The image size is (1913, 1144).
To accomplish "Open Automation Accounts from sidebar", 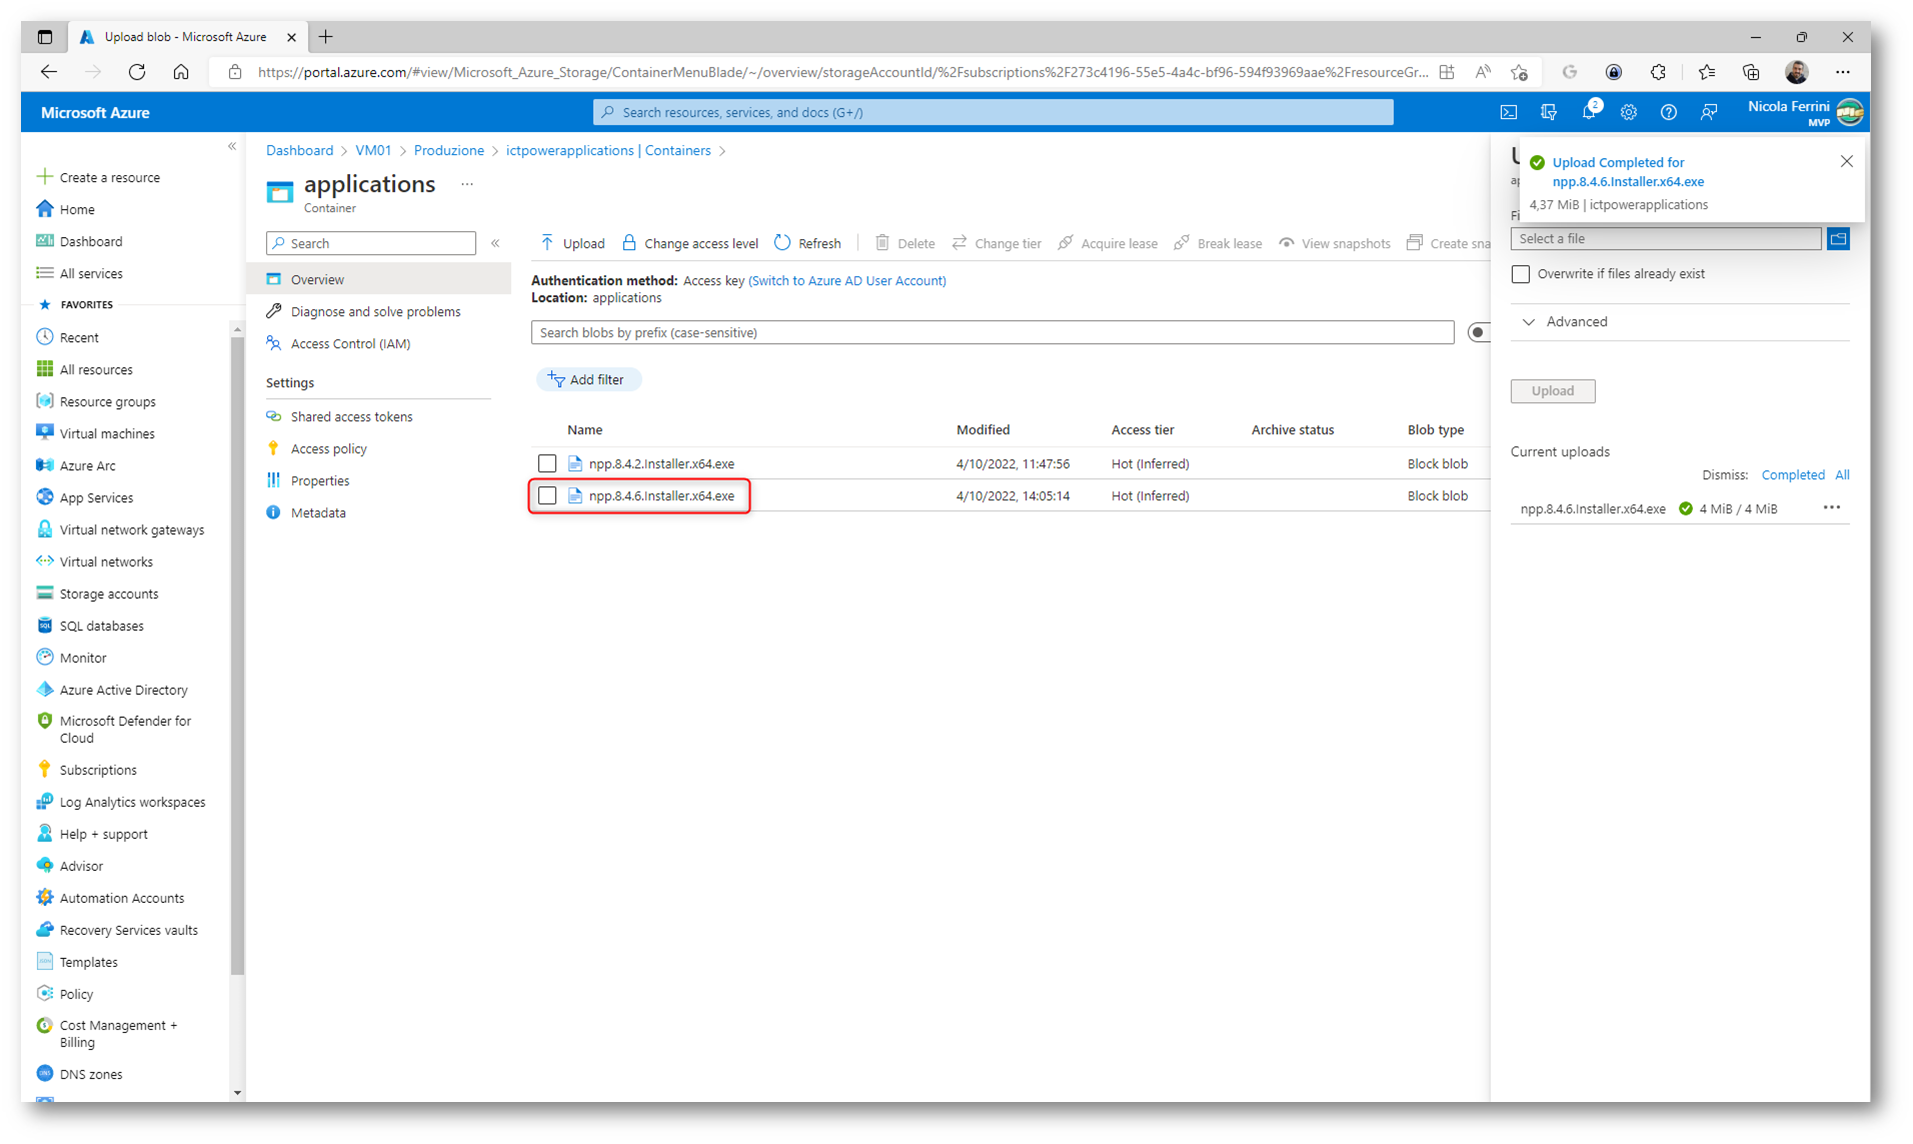I will [111, 897].
